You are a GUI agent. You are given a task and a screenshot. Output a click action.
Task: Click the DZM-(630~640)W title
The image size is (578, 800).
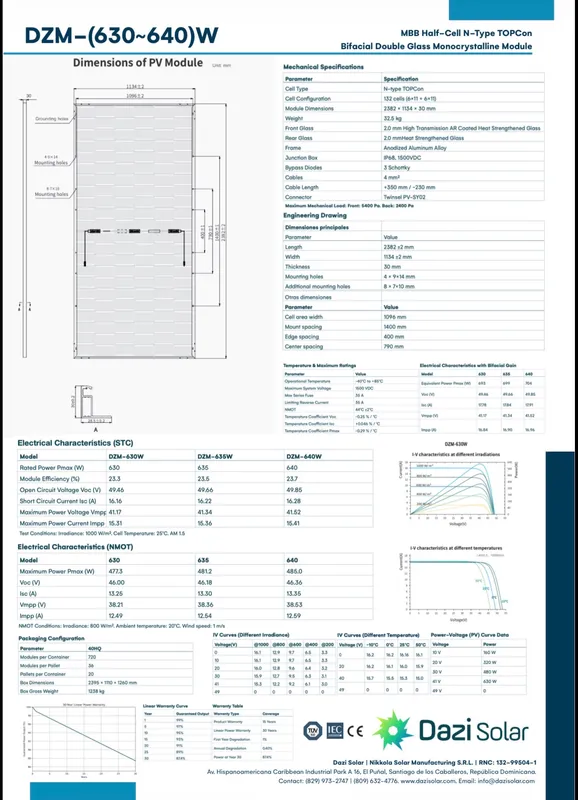[121, 35]
